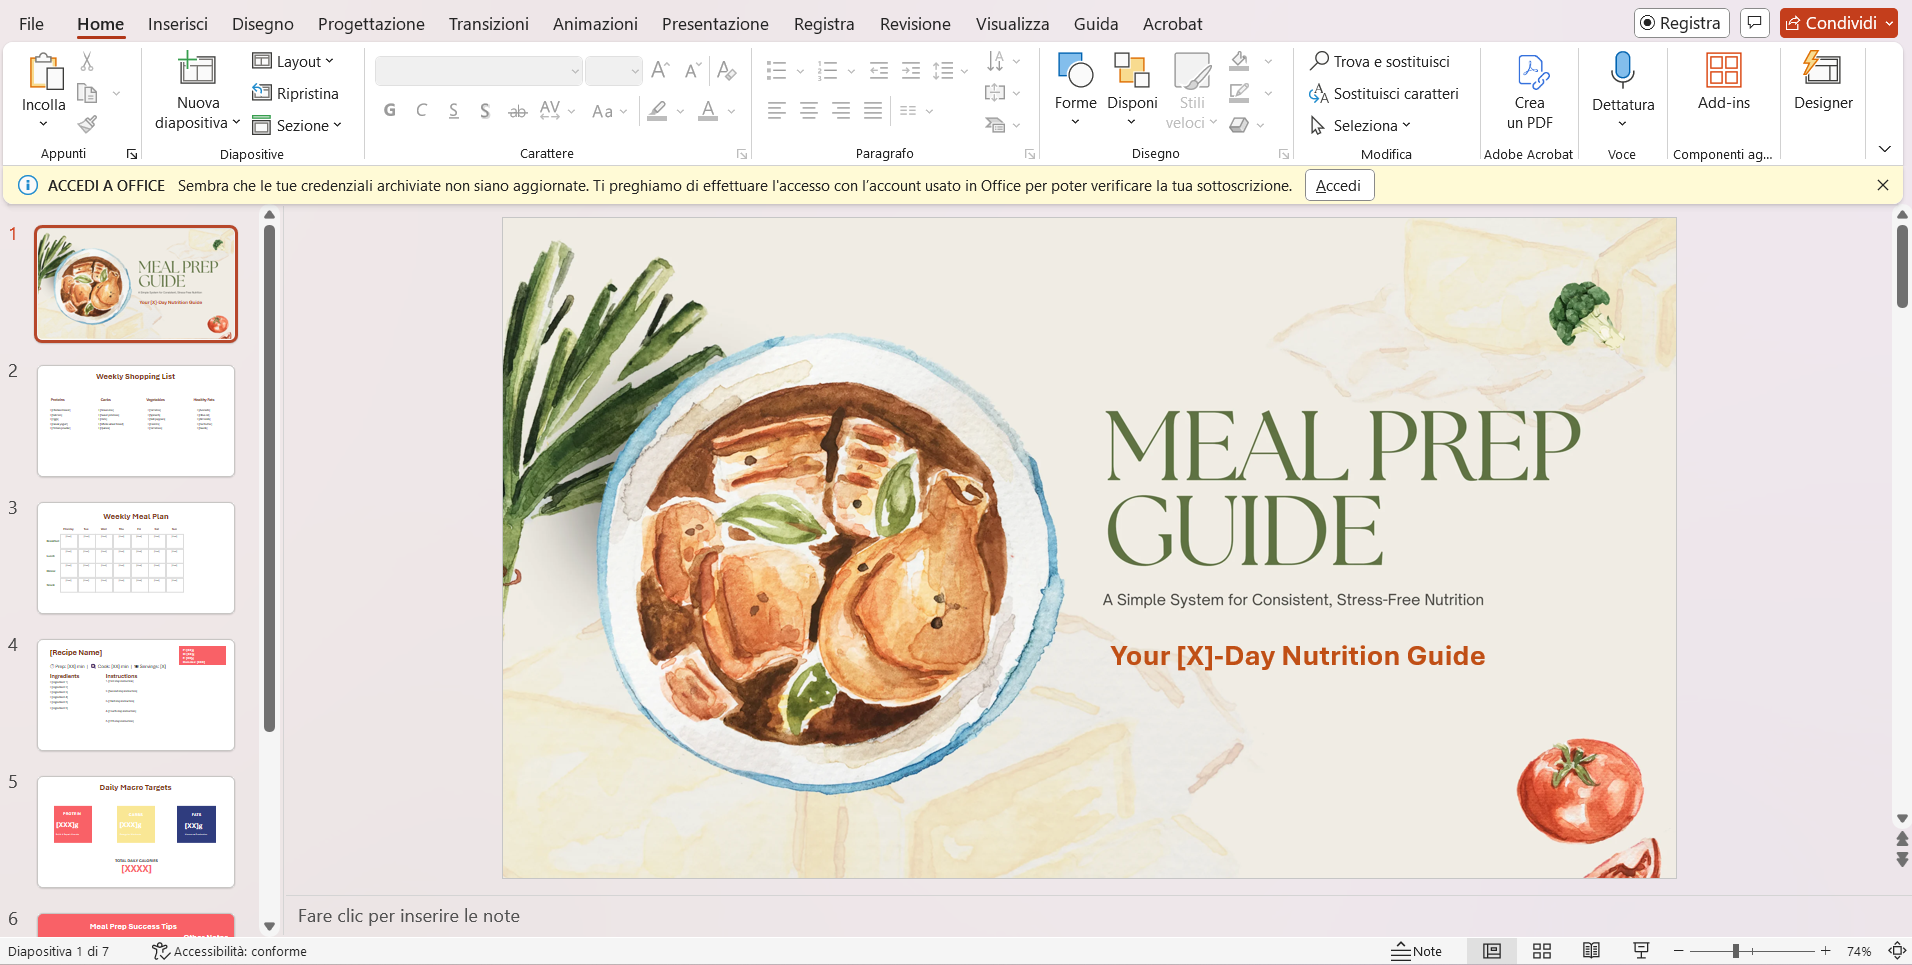This screenshot has width=1912, height=965.
Task: Open Reading view from status bar
Action: 1591,951
